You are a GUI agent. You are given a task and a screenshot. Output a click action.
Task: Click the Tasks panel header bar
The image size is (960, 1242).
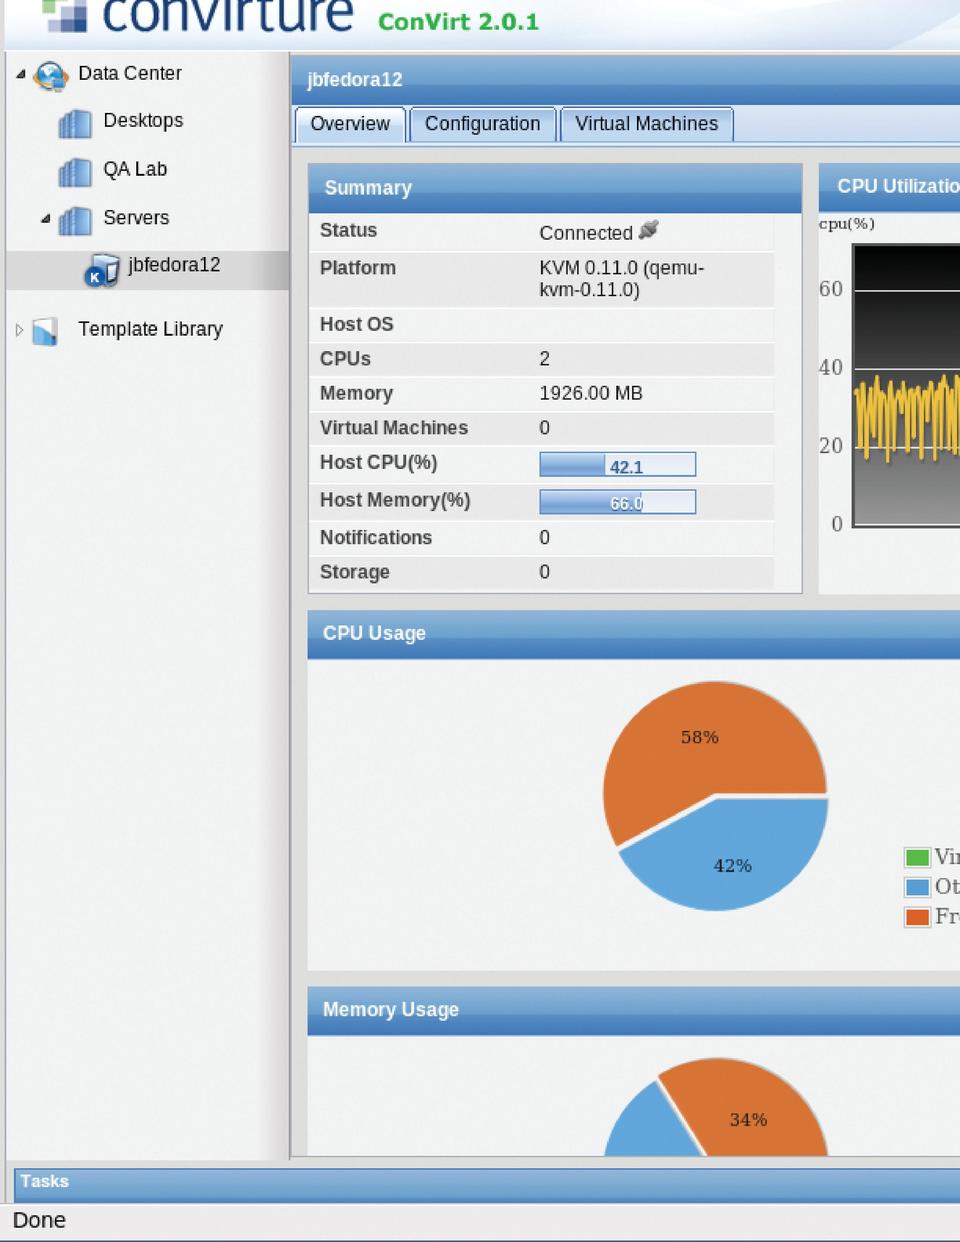(x=480, y=1182)
